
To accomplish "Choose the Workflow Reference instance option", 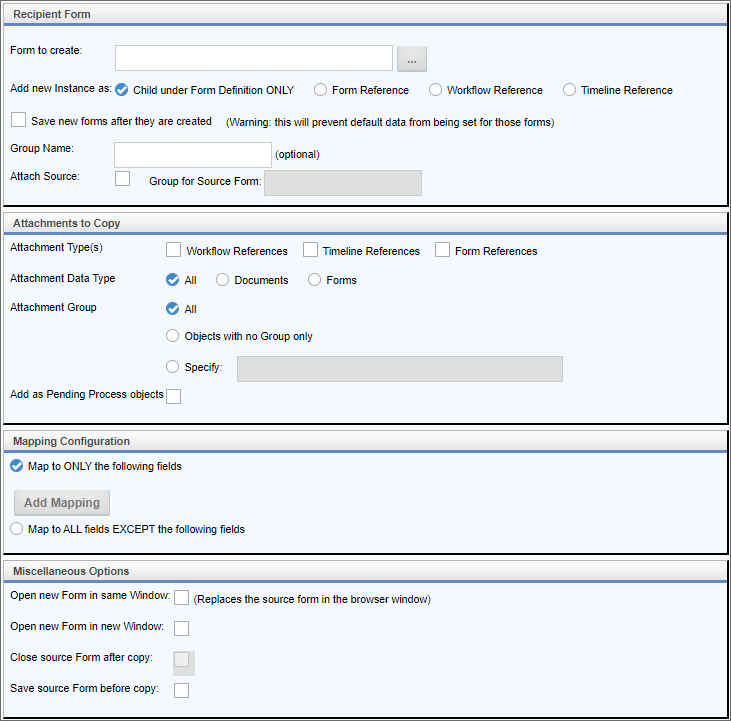I will tap(436, 90).
